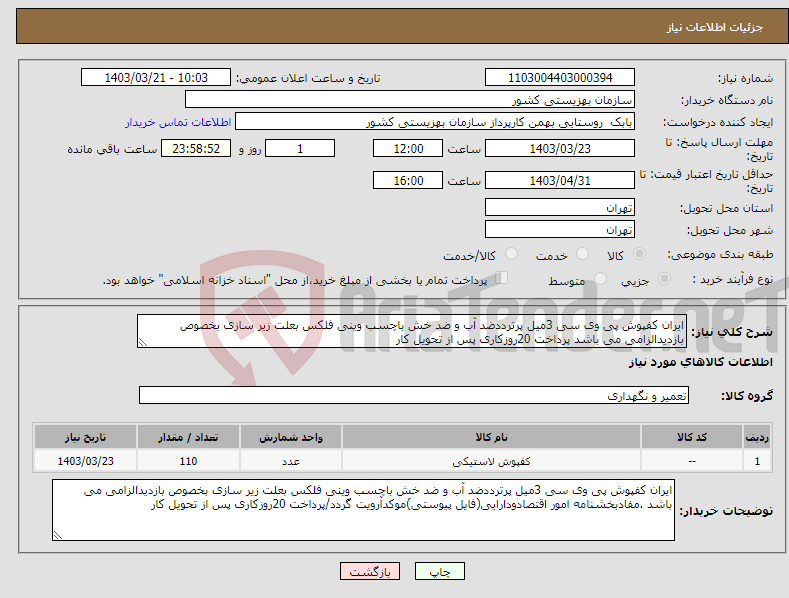Select the خدمت radio button
The width and height of the screenshot is (789, 598).
click(x=582, y=254)
